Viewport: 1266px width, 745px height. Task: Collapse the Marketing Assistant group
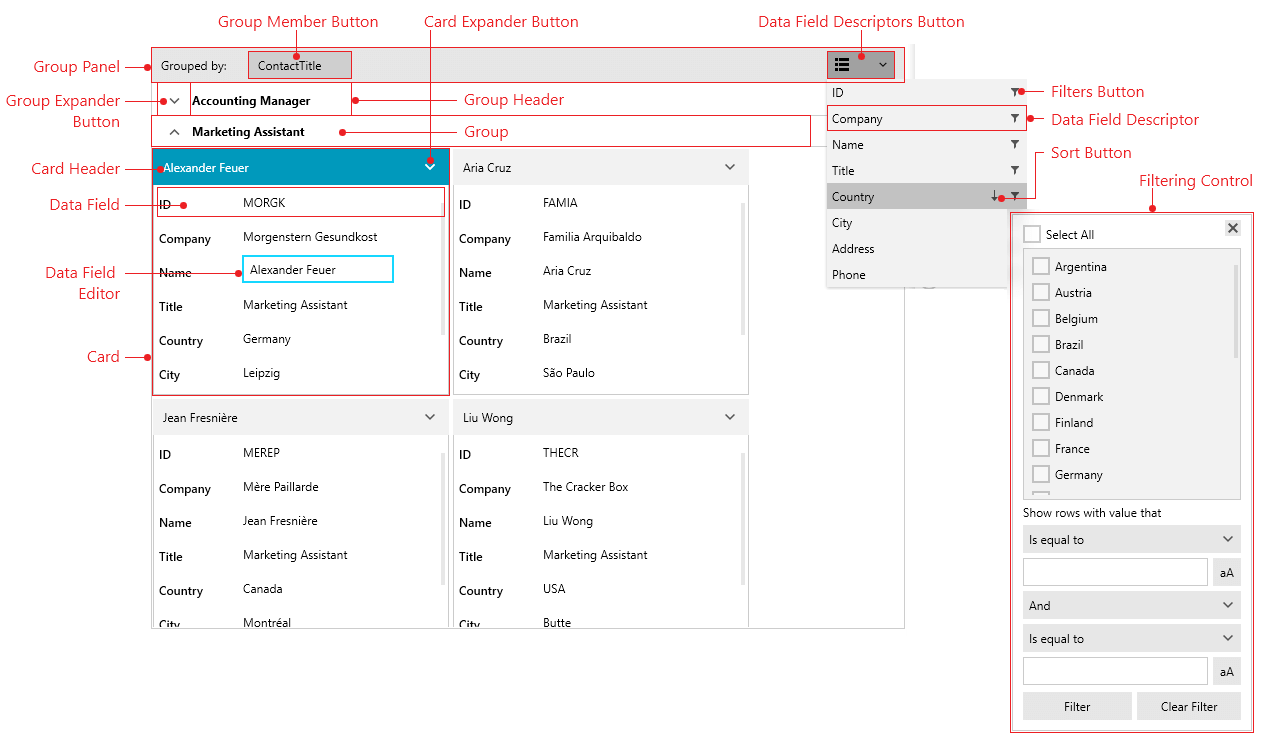[174, 131]
